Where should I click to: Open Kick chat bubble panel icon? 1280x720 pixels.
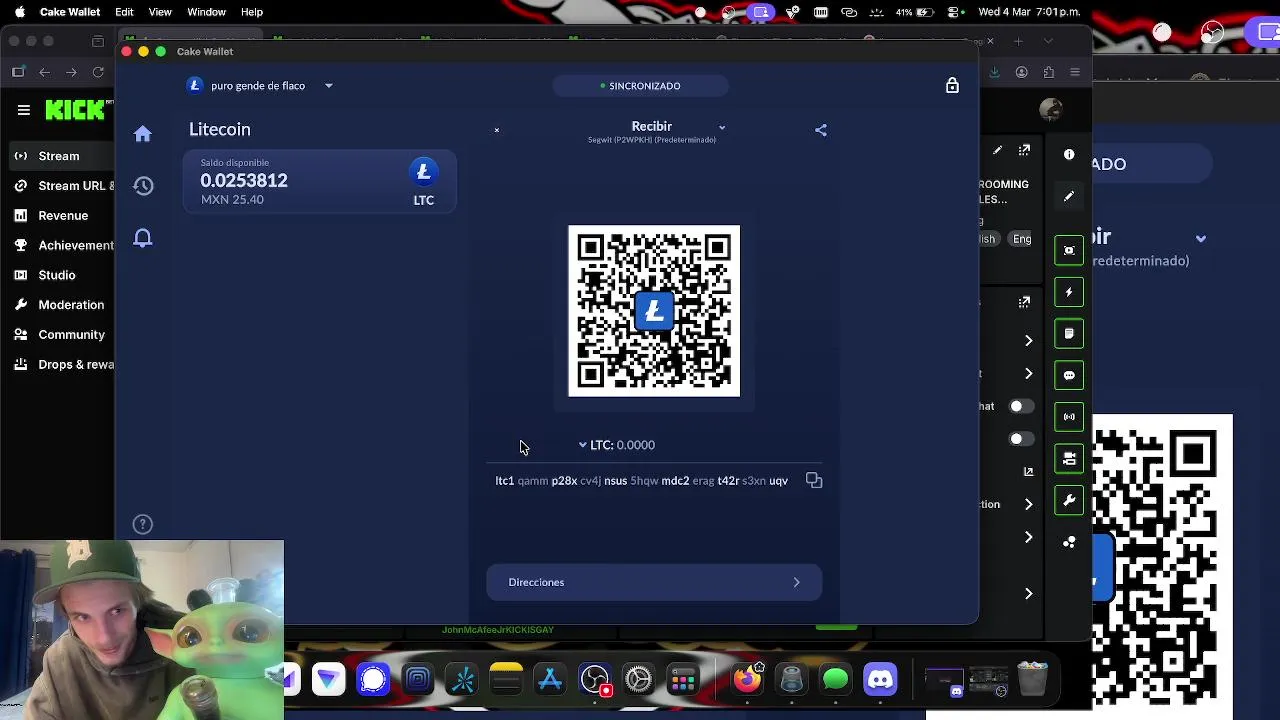(x=1069, y=375)
